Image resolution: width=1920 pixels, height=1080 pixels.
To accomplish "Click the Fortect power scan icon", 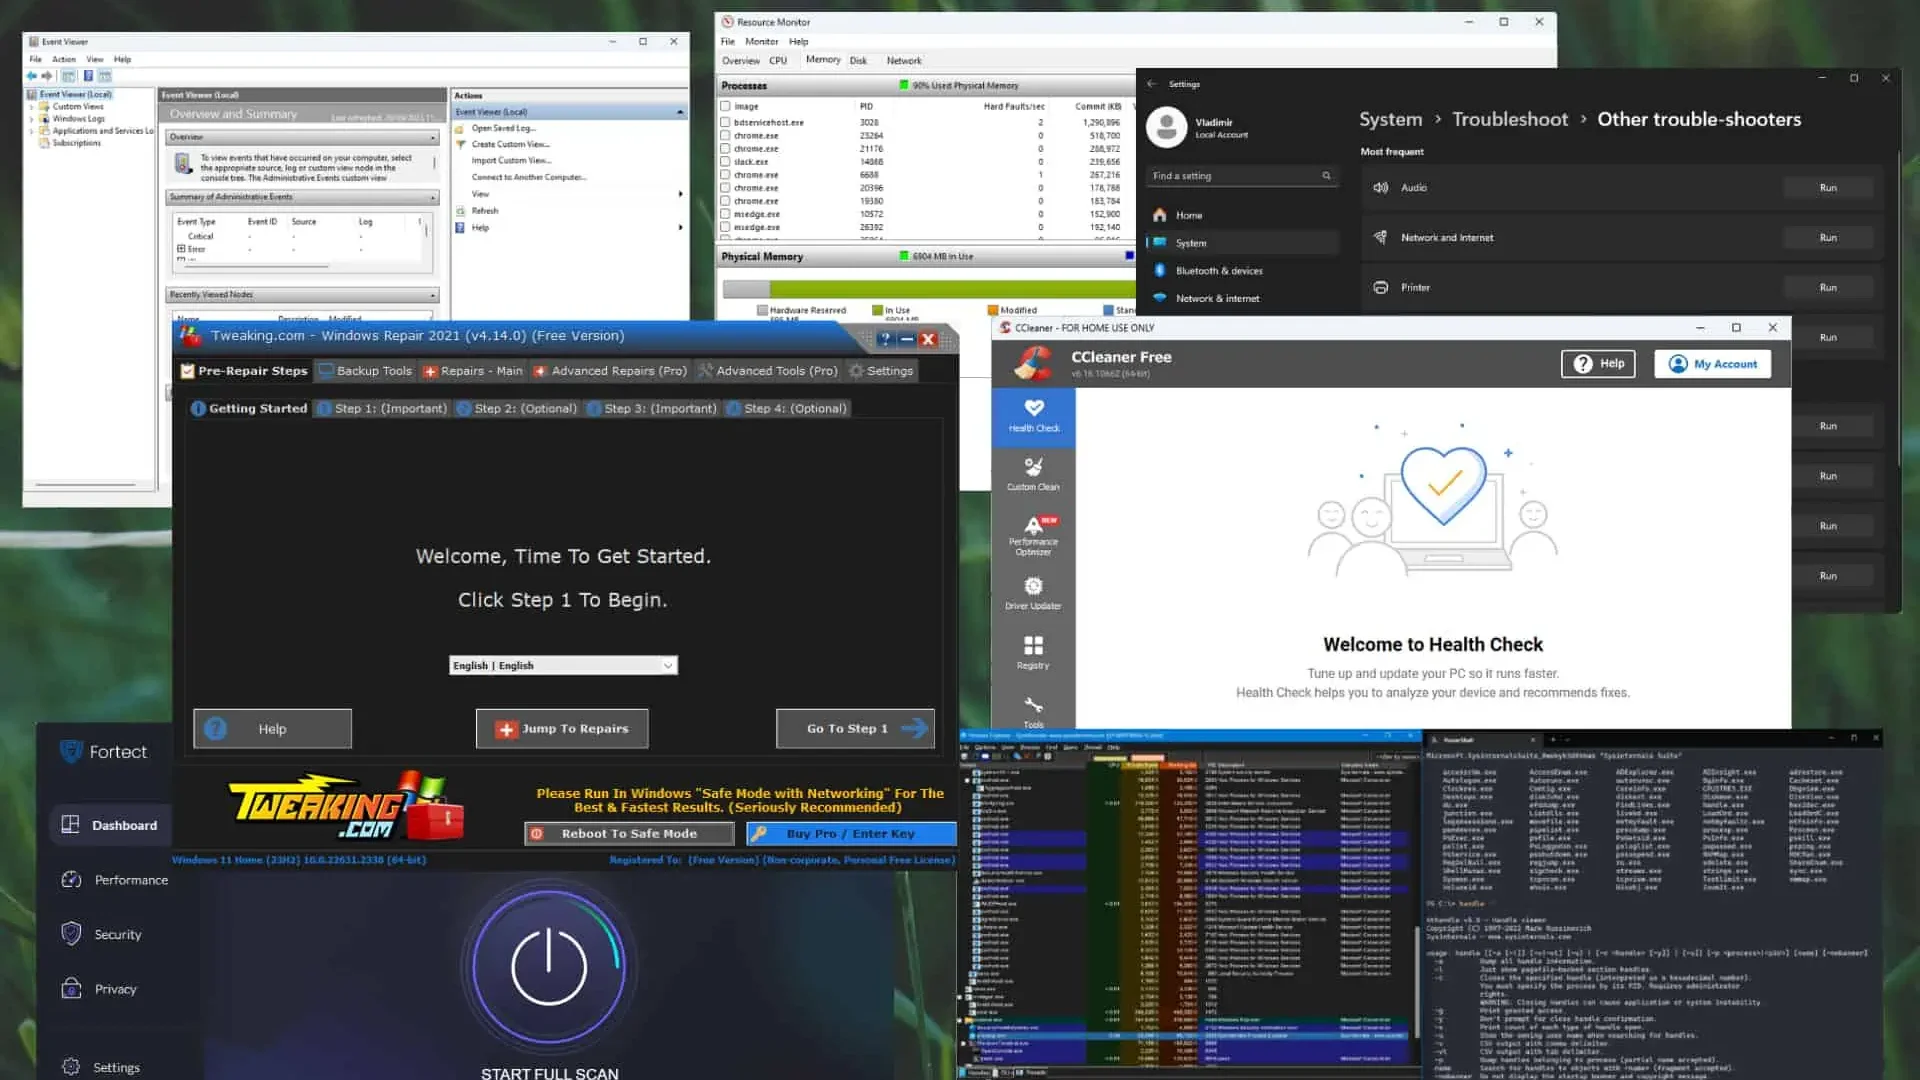I will click(548, 968).
